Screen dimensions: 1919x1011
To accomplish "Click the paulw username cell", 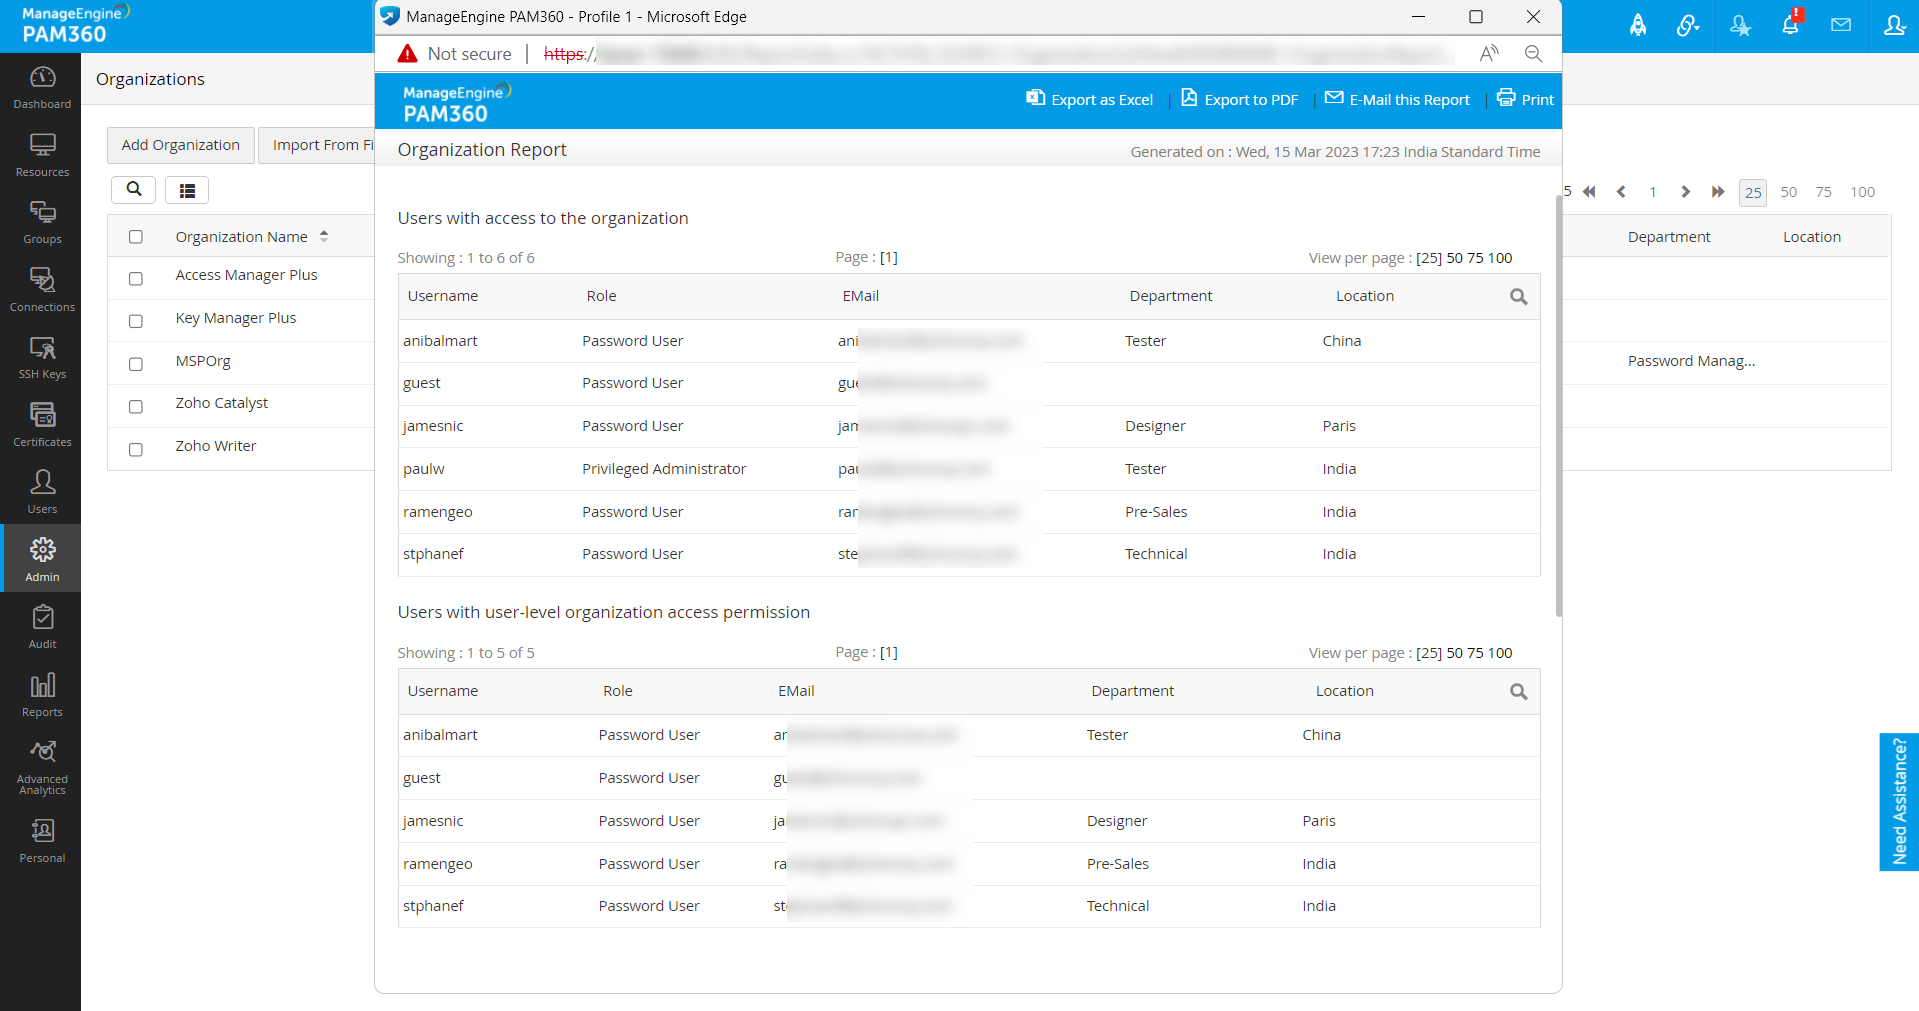I will coord(424,469).
